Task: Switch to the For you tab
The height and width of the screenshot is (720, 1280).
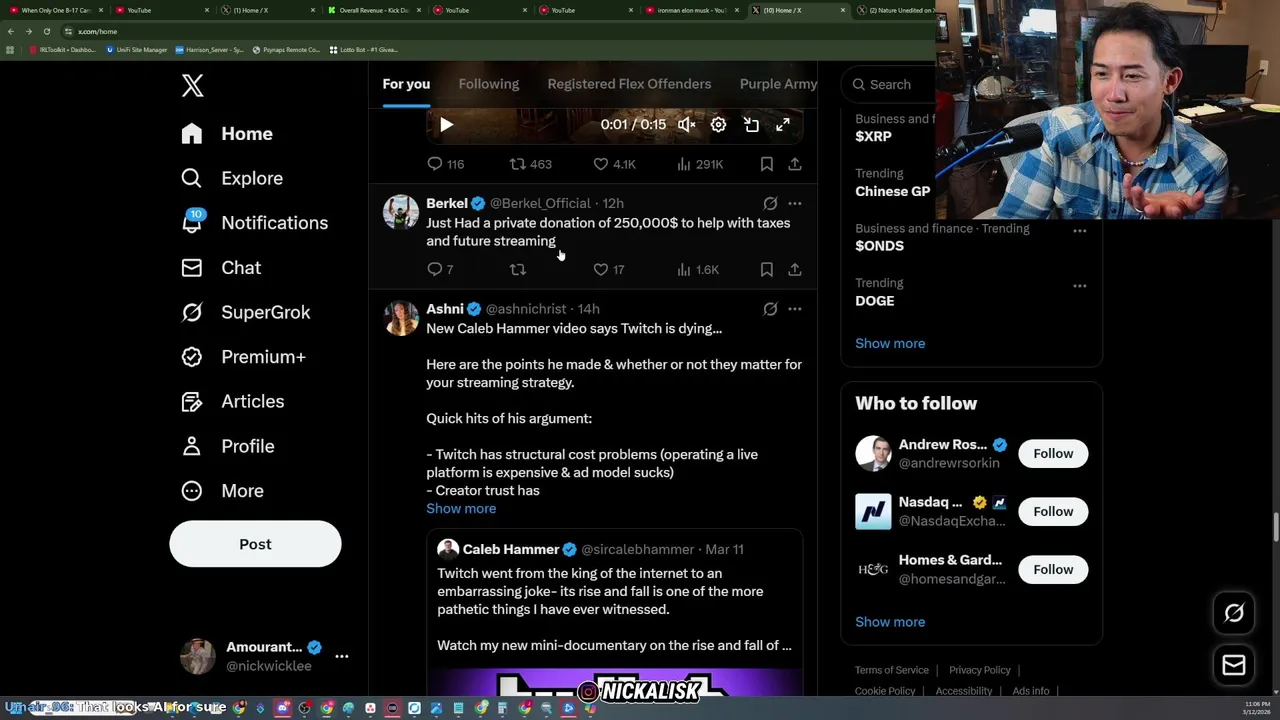Action: coord(406,84)
